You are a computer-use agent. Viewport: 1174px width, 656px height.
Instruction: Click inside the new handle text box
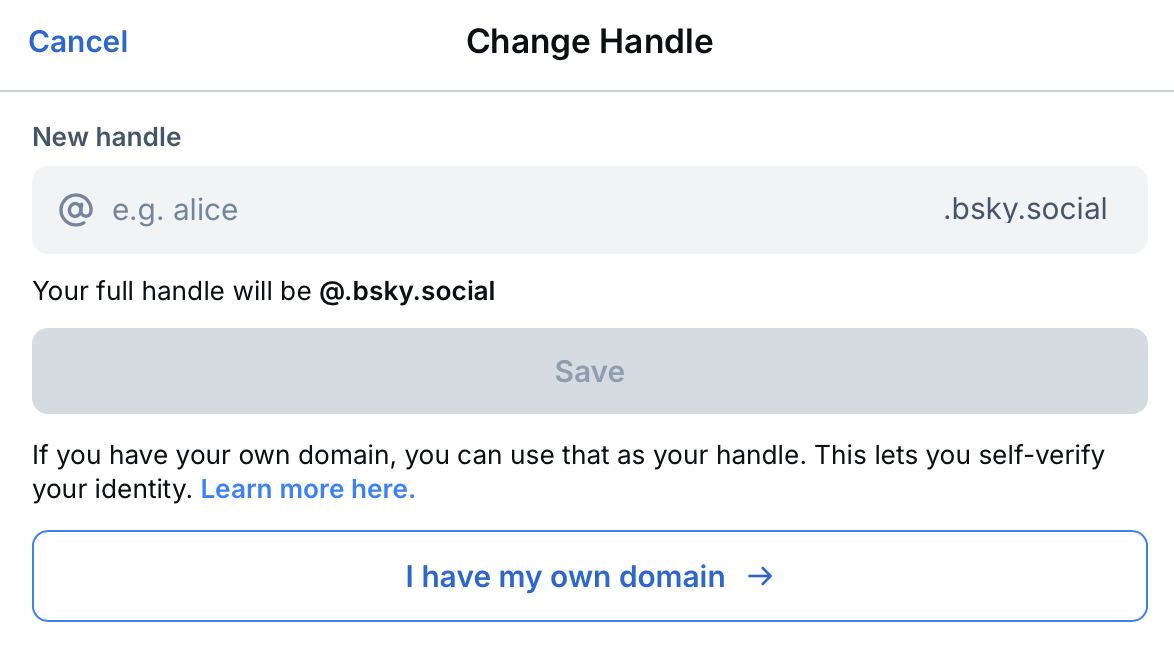[400, 210]
